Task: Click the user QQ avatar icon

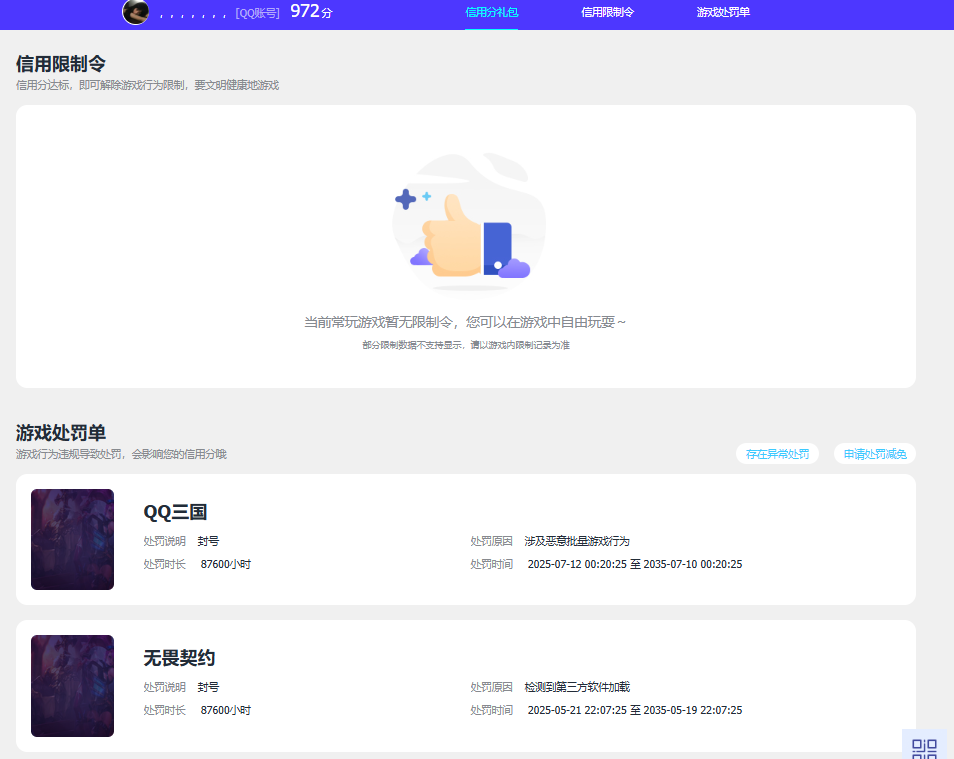Action: click(135, 13)
